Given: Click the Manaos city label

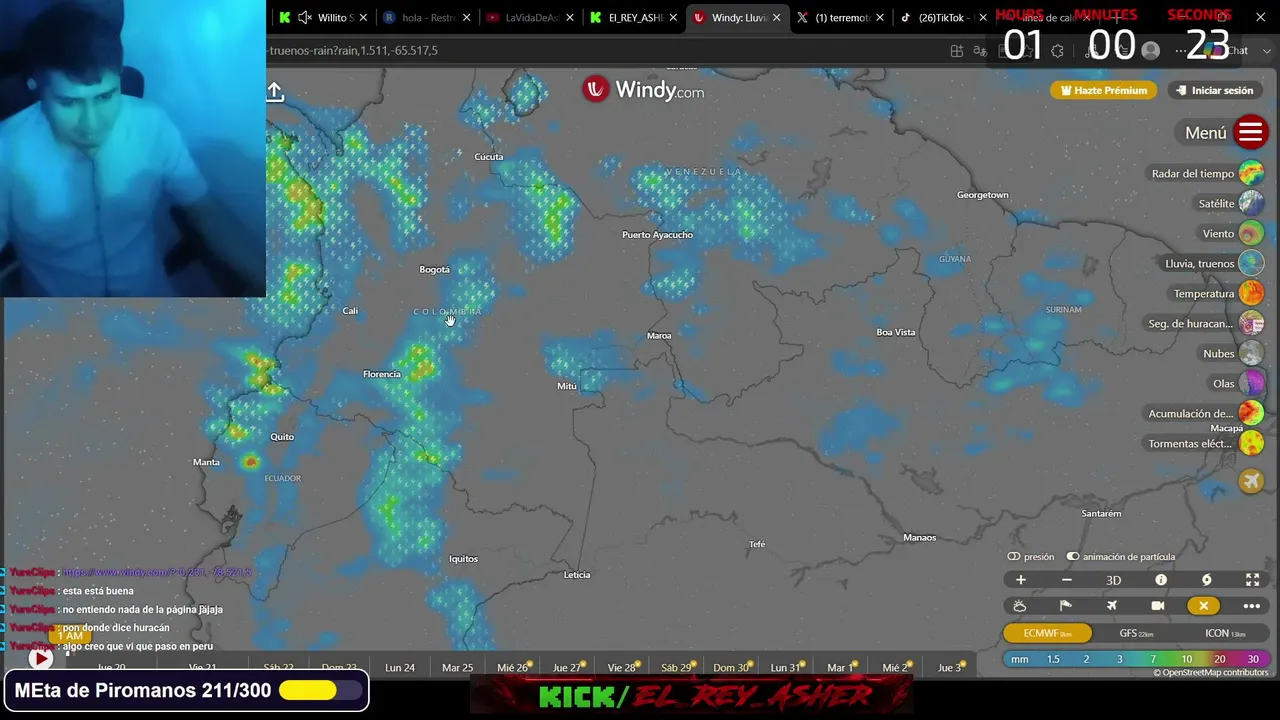Looking at the screenshot, I should pyautogui.click(x=919, y=538).
